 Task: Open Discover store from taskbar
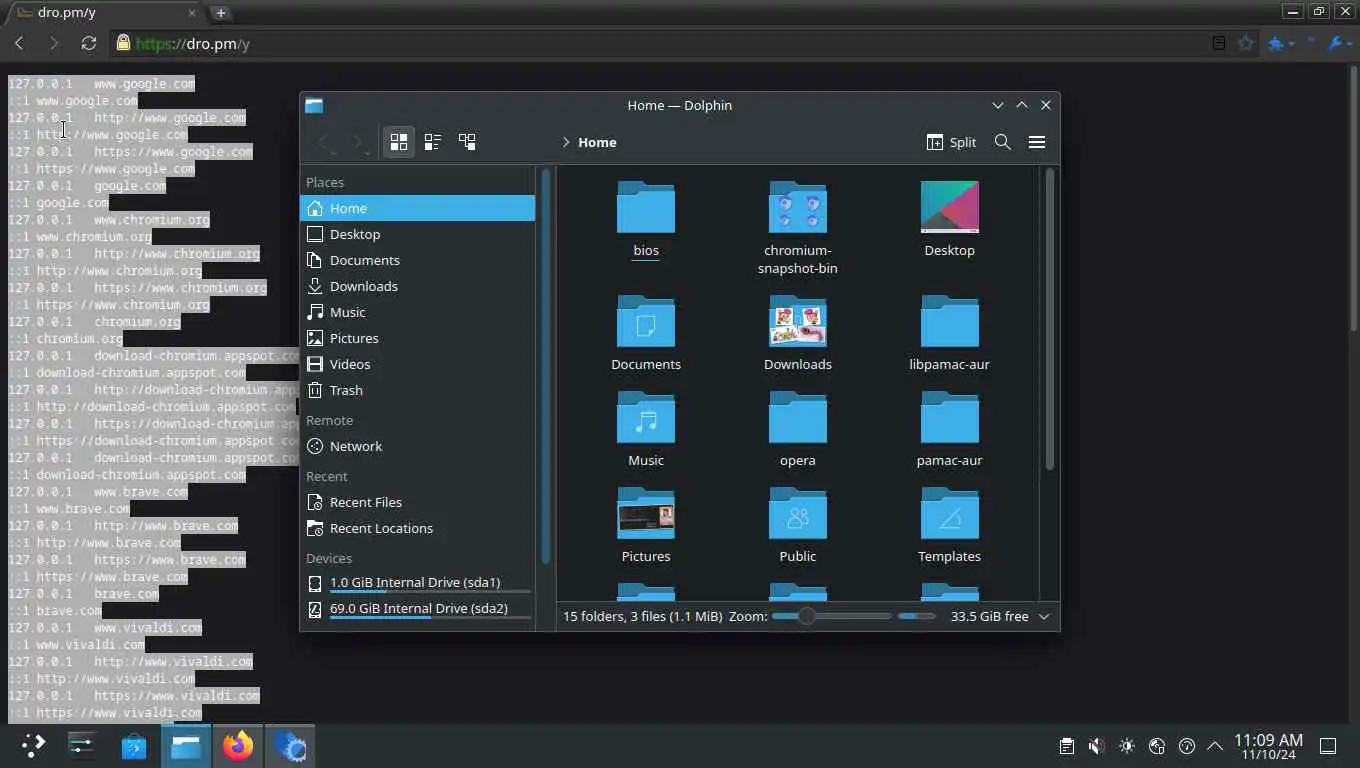pos(134,745)
